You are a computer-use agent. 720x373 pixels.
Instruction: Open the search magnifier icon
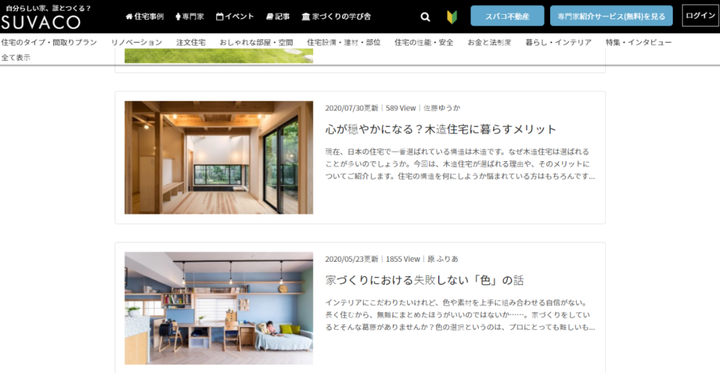click(x=425, y=17)
